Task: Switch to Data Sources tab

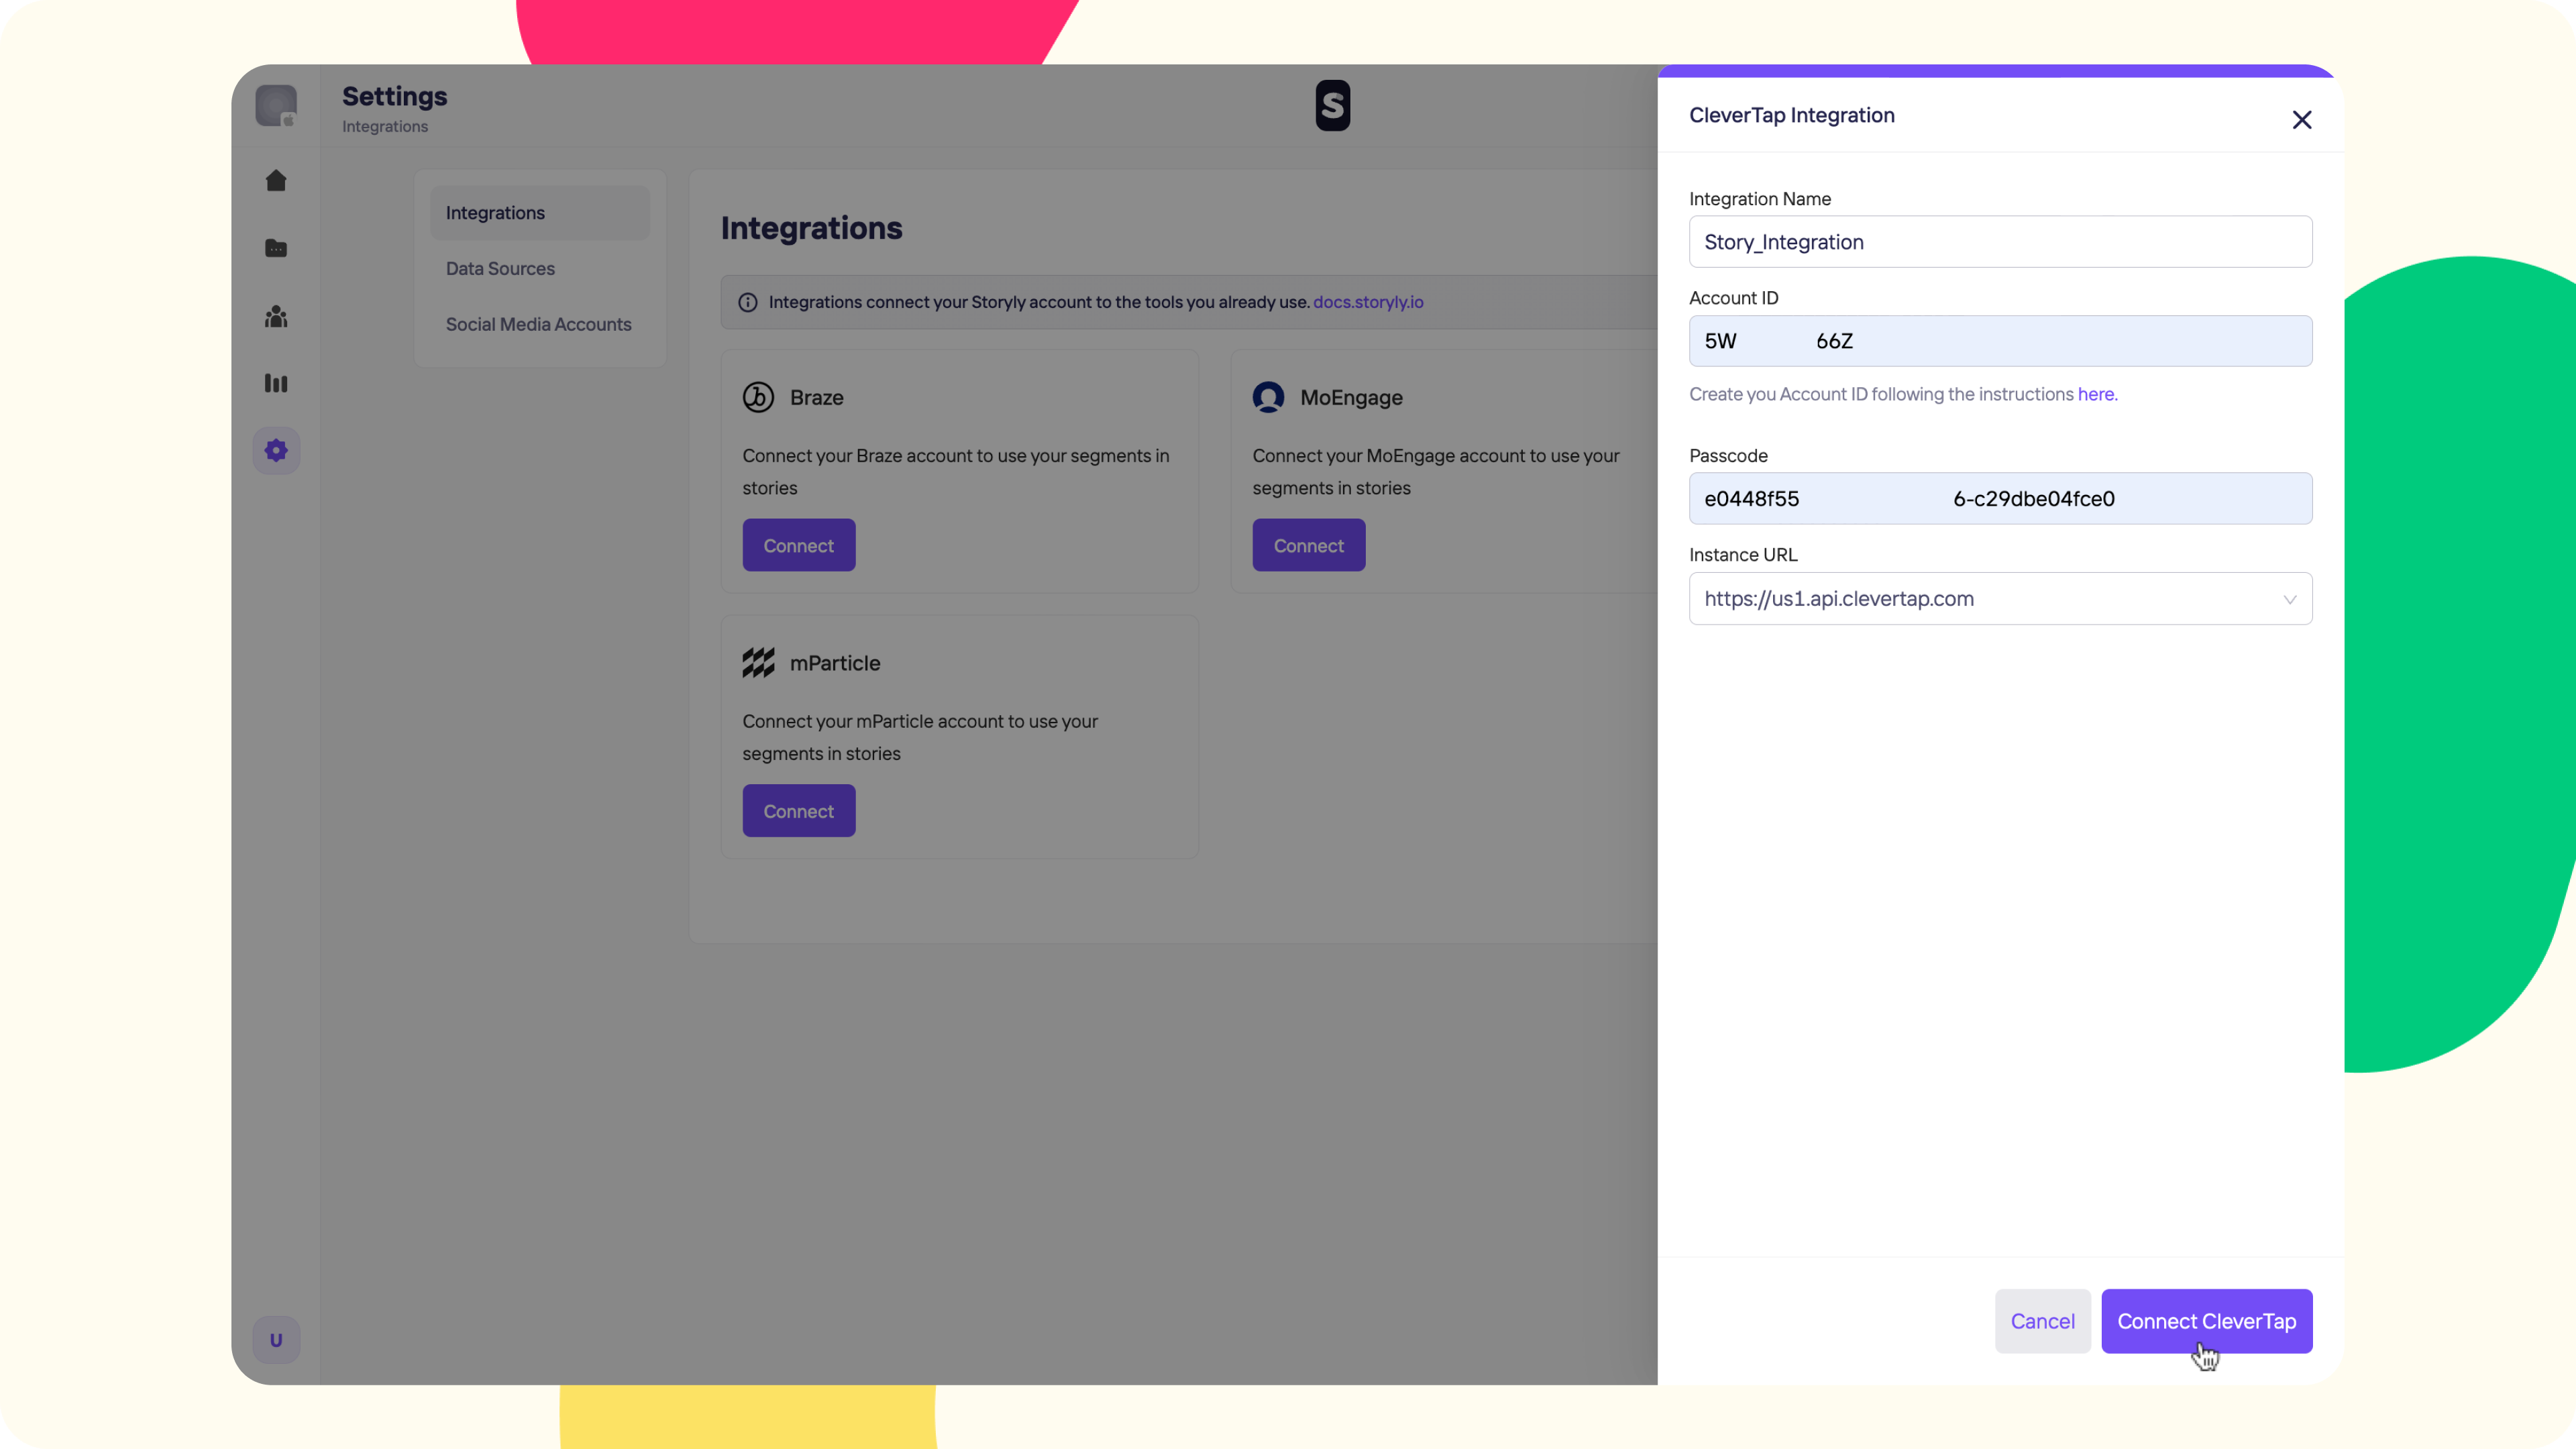Action: (500, 269)
